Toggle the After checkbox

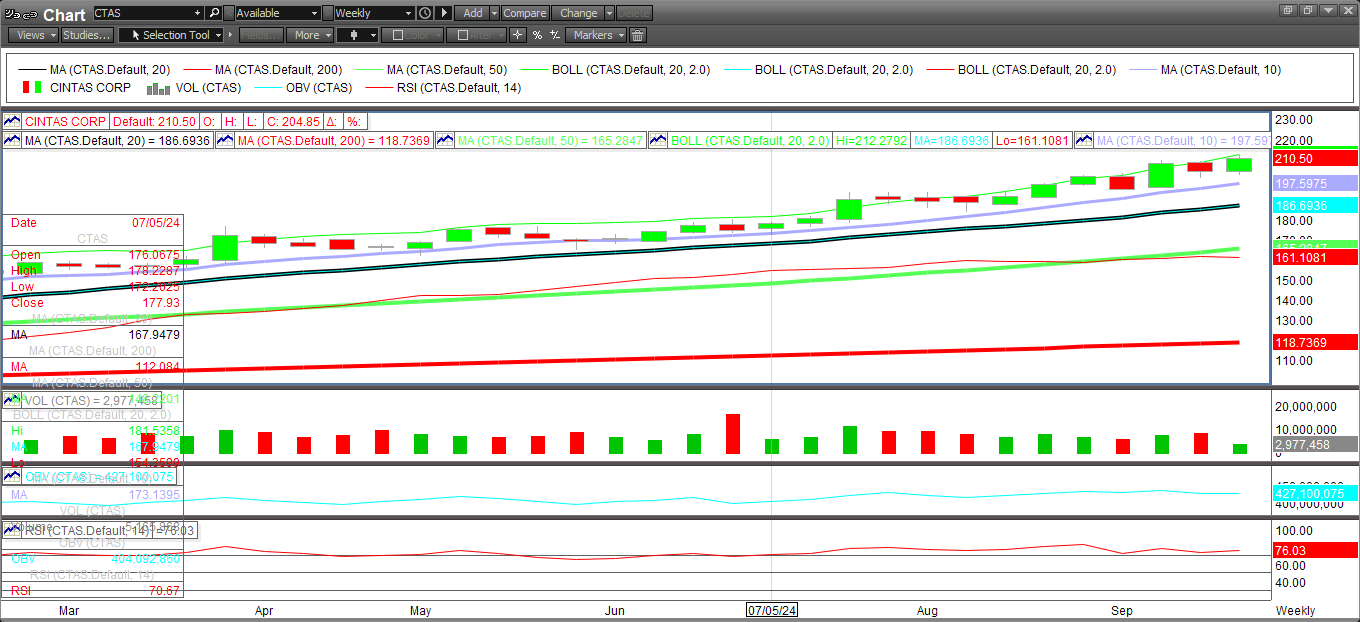(x=461, y=35)
